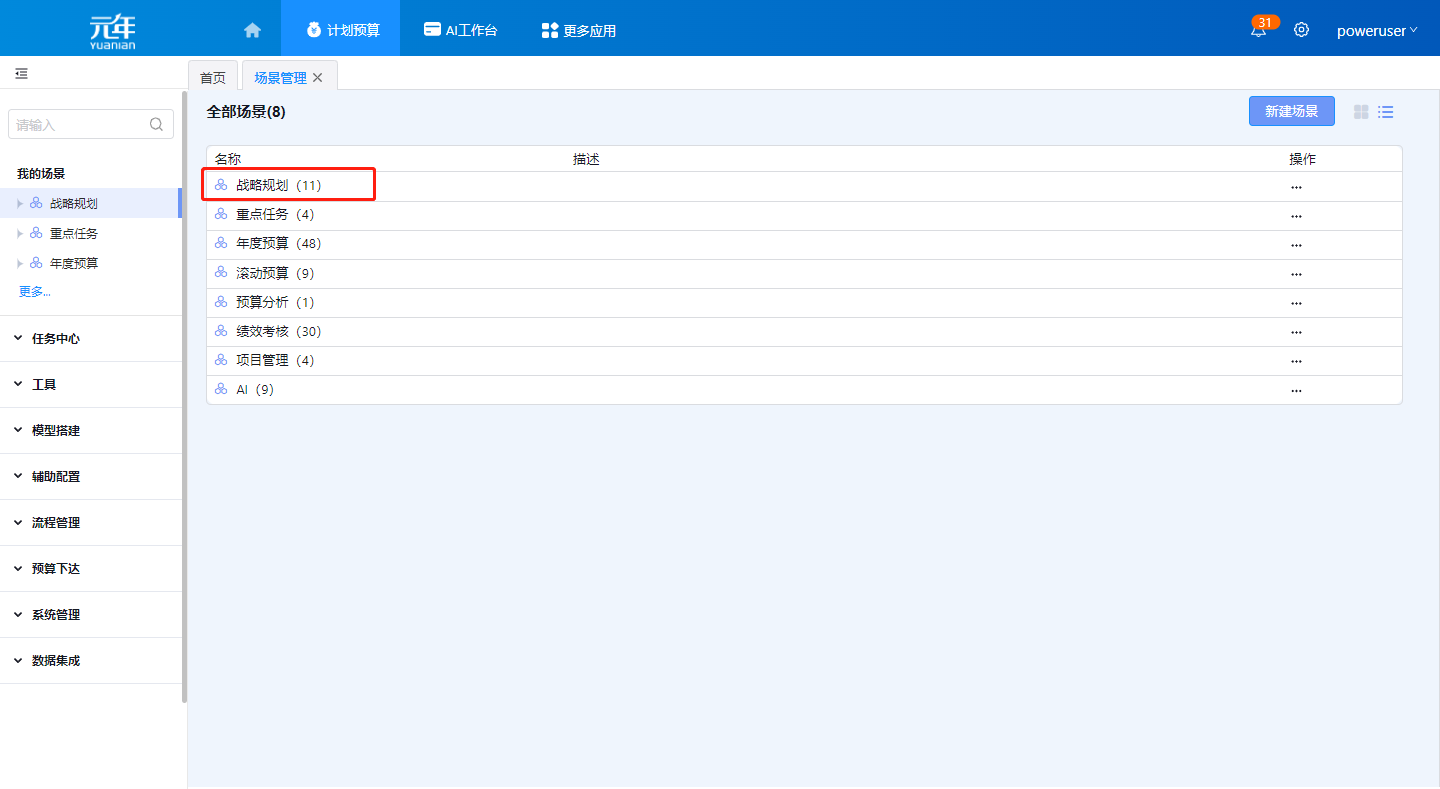Screen dimensions: 1440x789
Task: Open the settings gear icon
Action: tap(1301, 30)
